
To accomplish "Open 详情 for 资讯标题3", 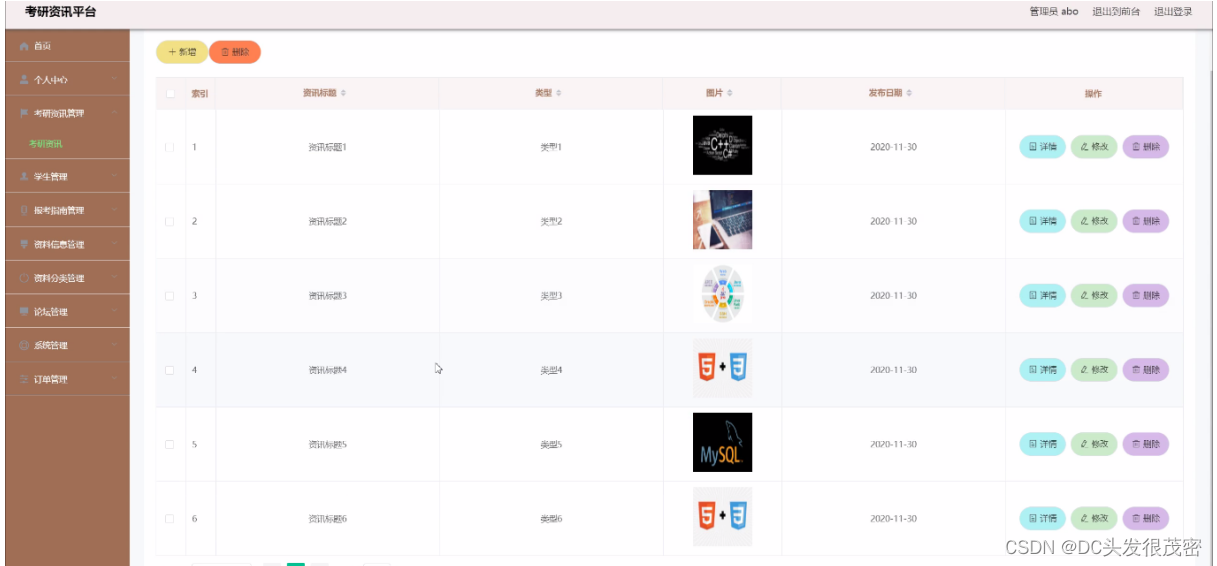I will tap(1042, 296).
